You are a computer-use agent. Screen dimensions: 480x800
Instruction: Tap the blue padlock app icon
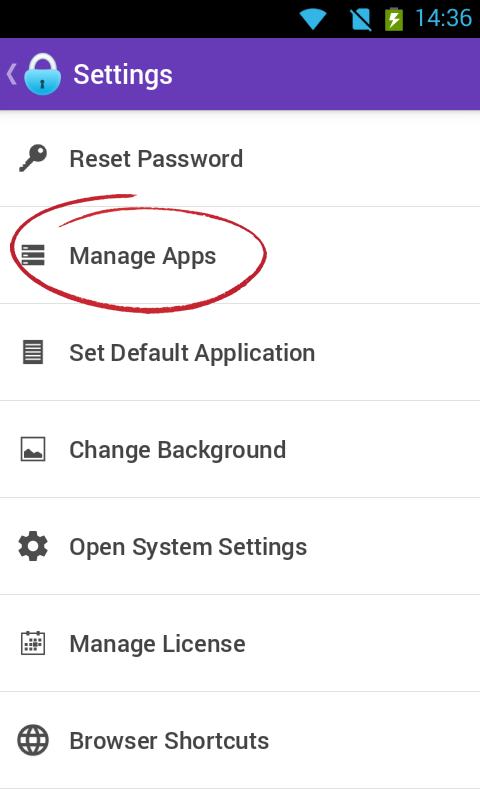pos(42,74)
